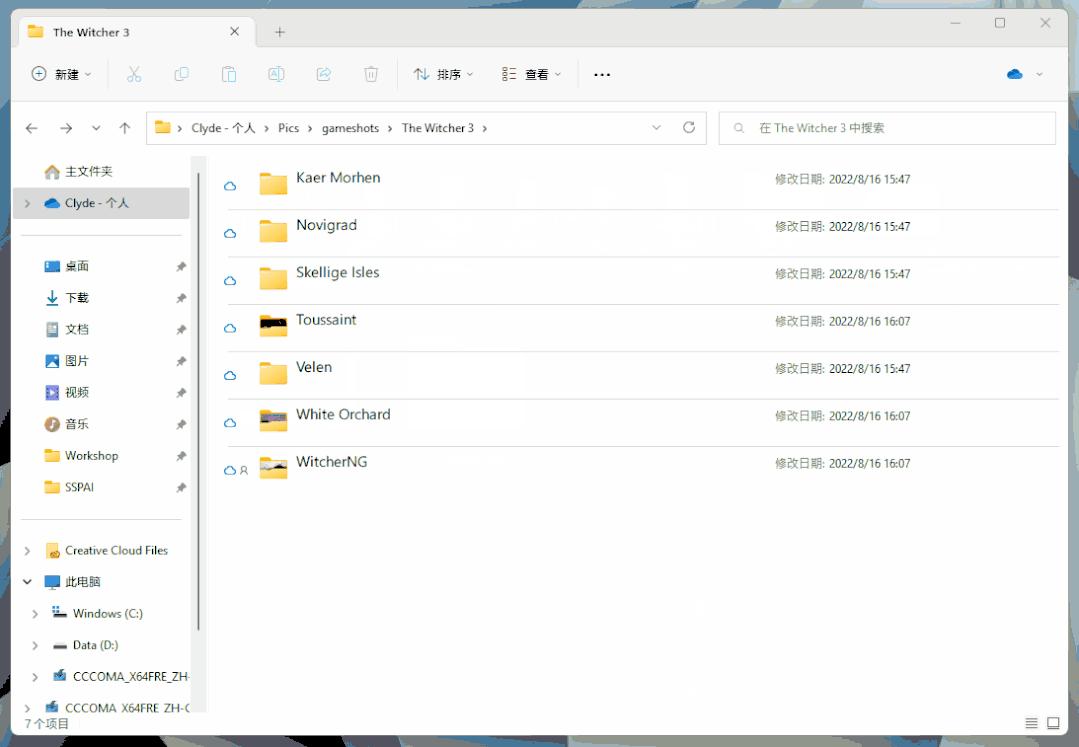The width and height of the screenshot is (1079, 747).
Task: Click cloud sync status beside Kaer Morhen
Action: coord(230,186)
